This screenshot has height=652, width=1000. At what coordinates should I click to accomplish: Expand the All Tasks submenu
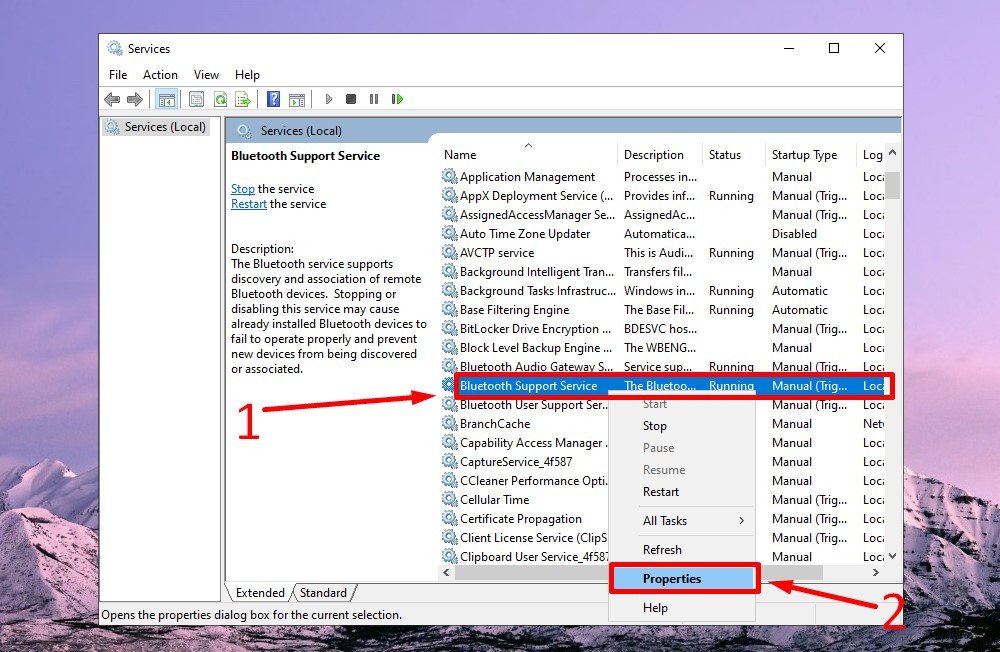click(693, 521)
